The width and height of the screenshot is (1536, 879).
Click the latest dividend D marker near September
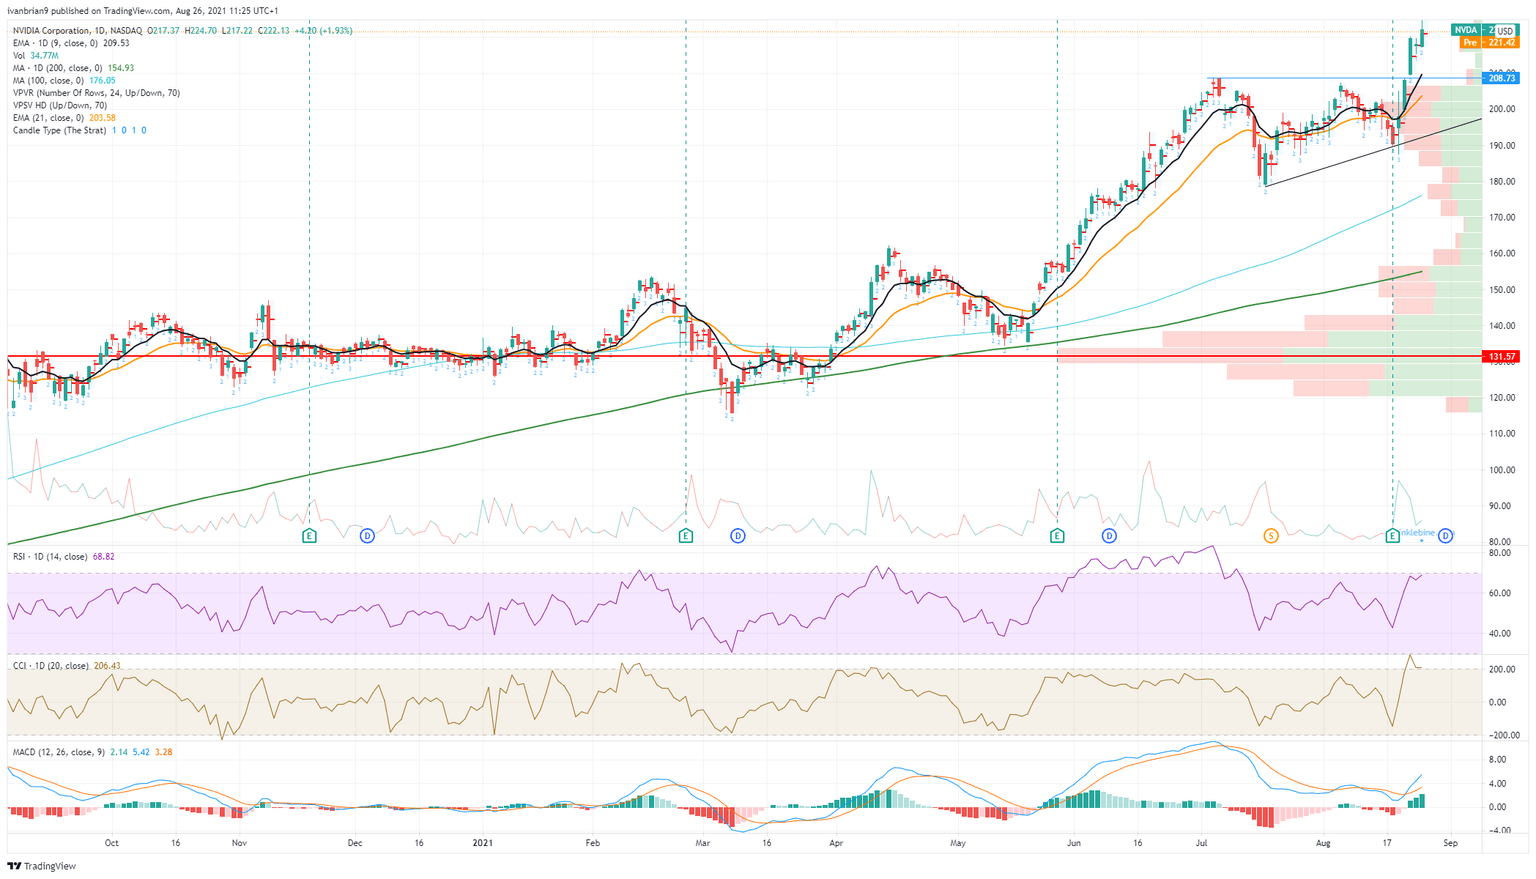click(1445, 536)
